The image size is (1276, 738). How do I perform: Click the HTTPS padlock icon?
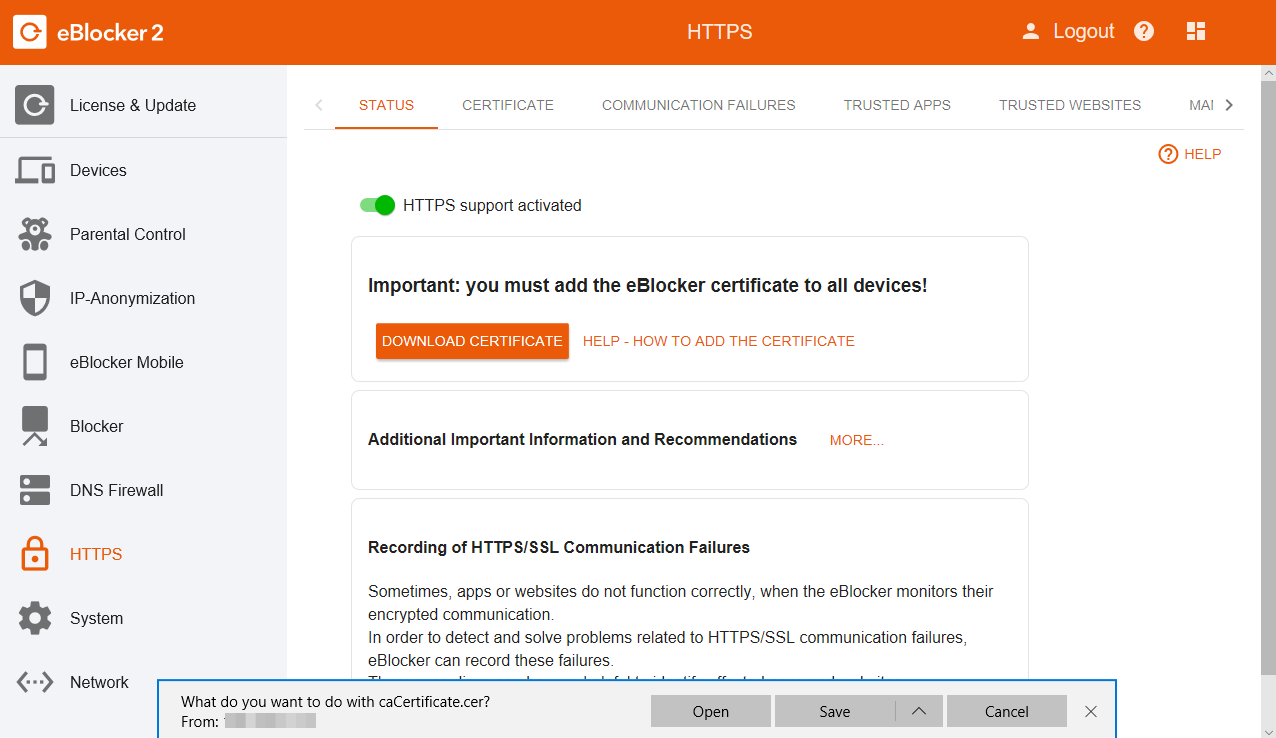35,554
